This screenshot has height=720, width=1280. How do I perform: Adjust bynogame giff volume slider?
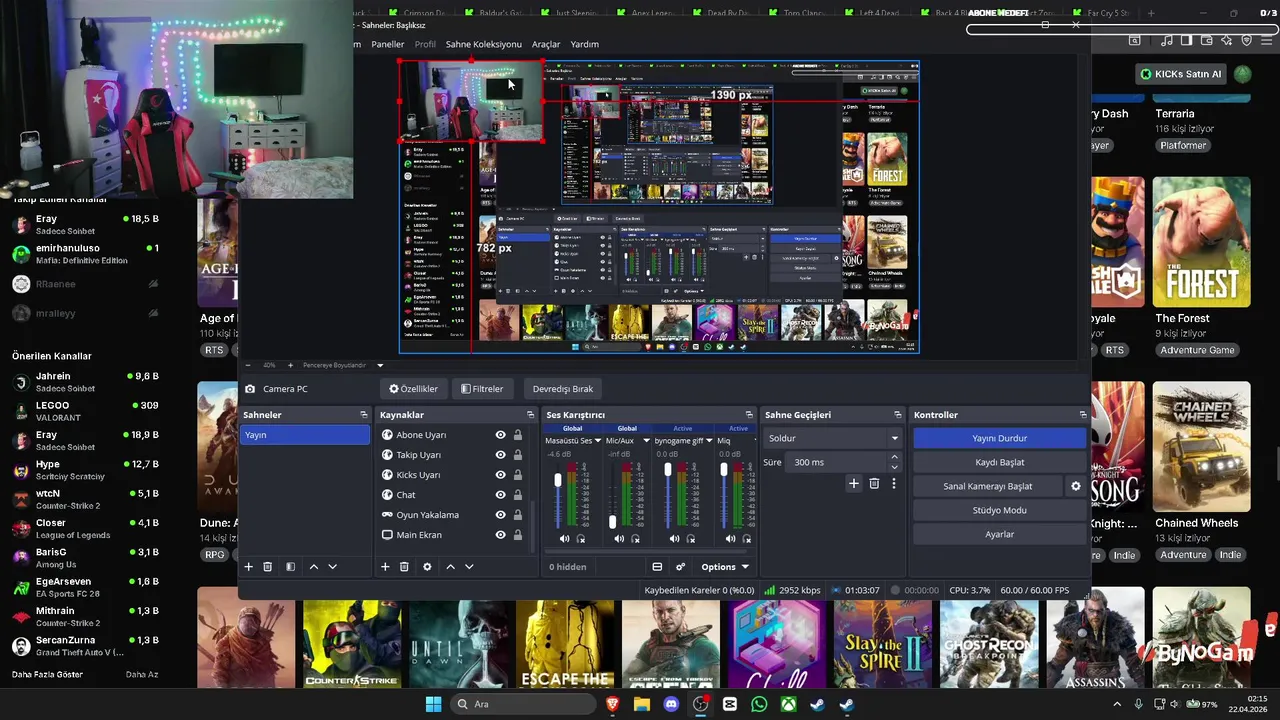tap(668, 469)
